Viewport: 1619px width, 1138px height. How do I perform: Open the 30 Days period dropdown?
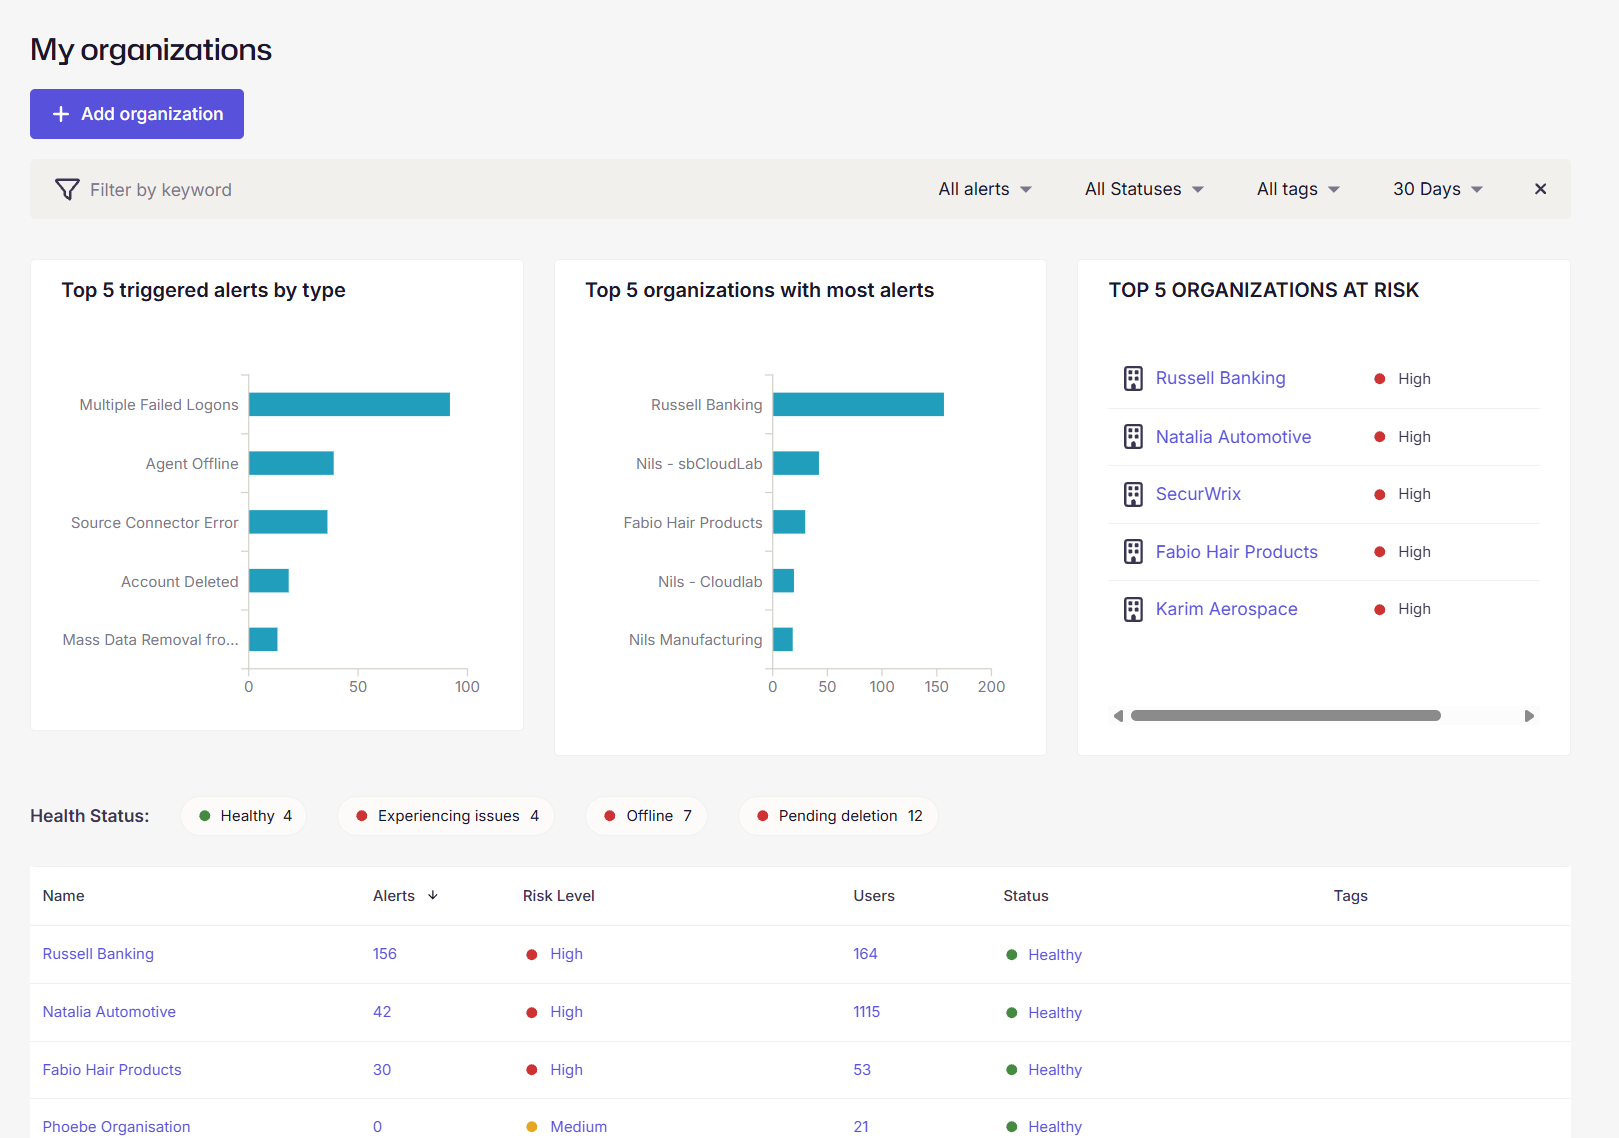pyautogui.click(x=1438, y=189)
